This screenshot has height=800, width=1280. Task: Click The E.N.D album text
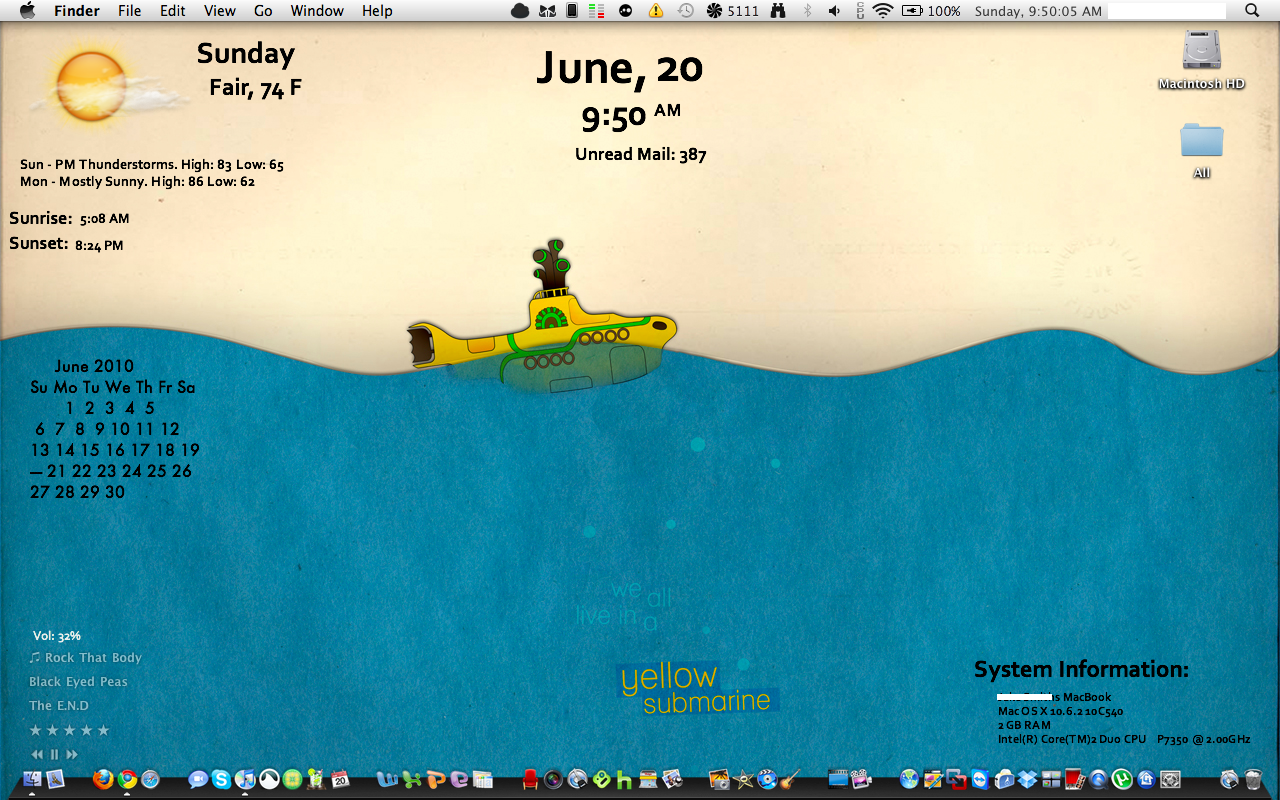click(59, 706)
